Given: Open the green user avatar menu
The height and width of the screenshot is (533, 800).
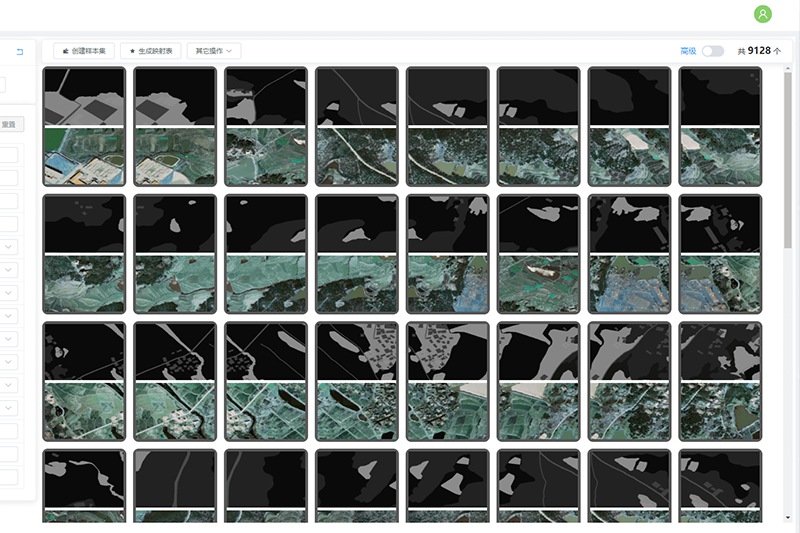Looking at the screenshot, I should (763, 14).
